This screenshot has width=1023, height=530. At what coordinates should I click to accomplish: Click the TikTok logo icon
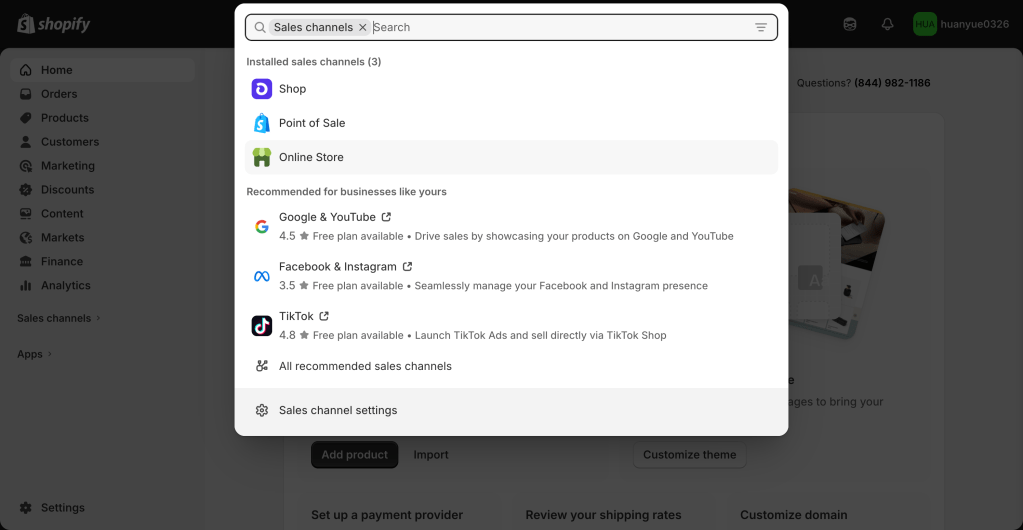262,326
